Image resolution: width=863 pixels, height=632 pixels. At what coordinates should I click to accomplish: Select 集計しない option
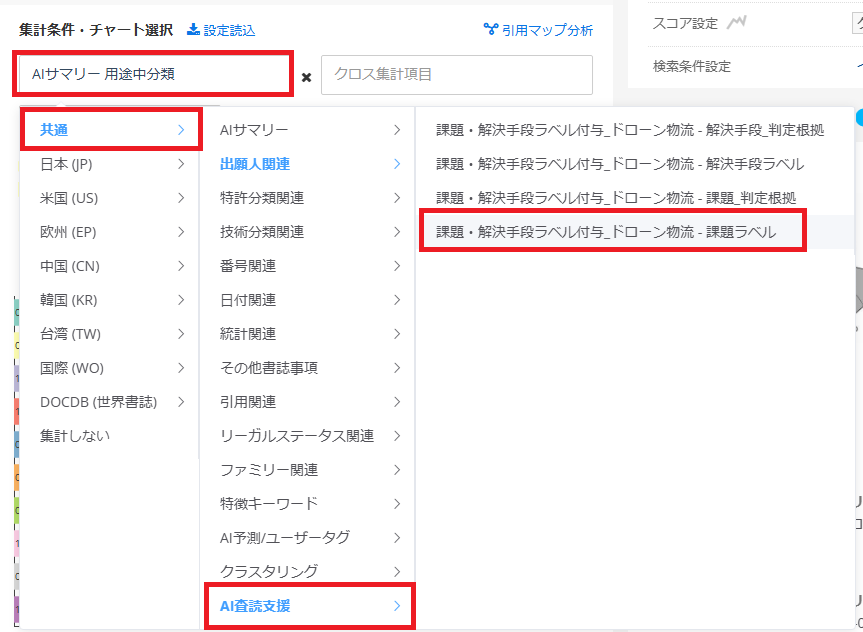(75, 436)
